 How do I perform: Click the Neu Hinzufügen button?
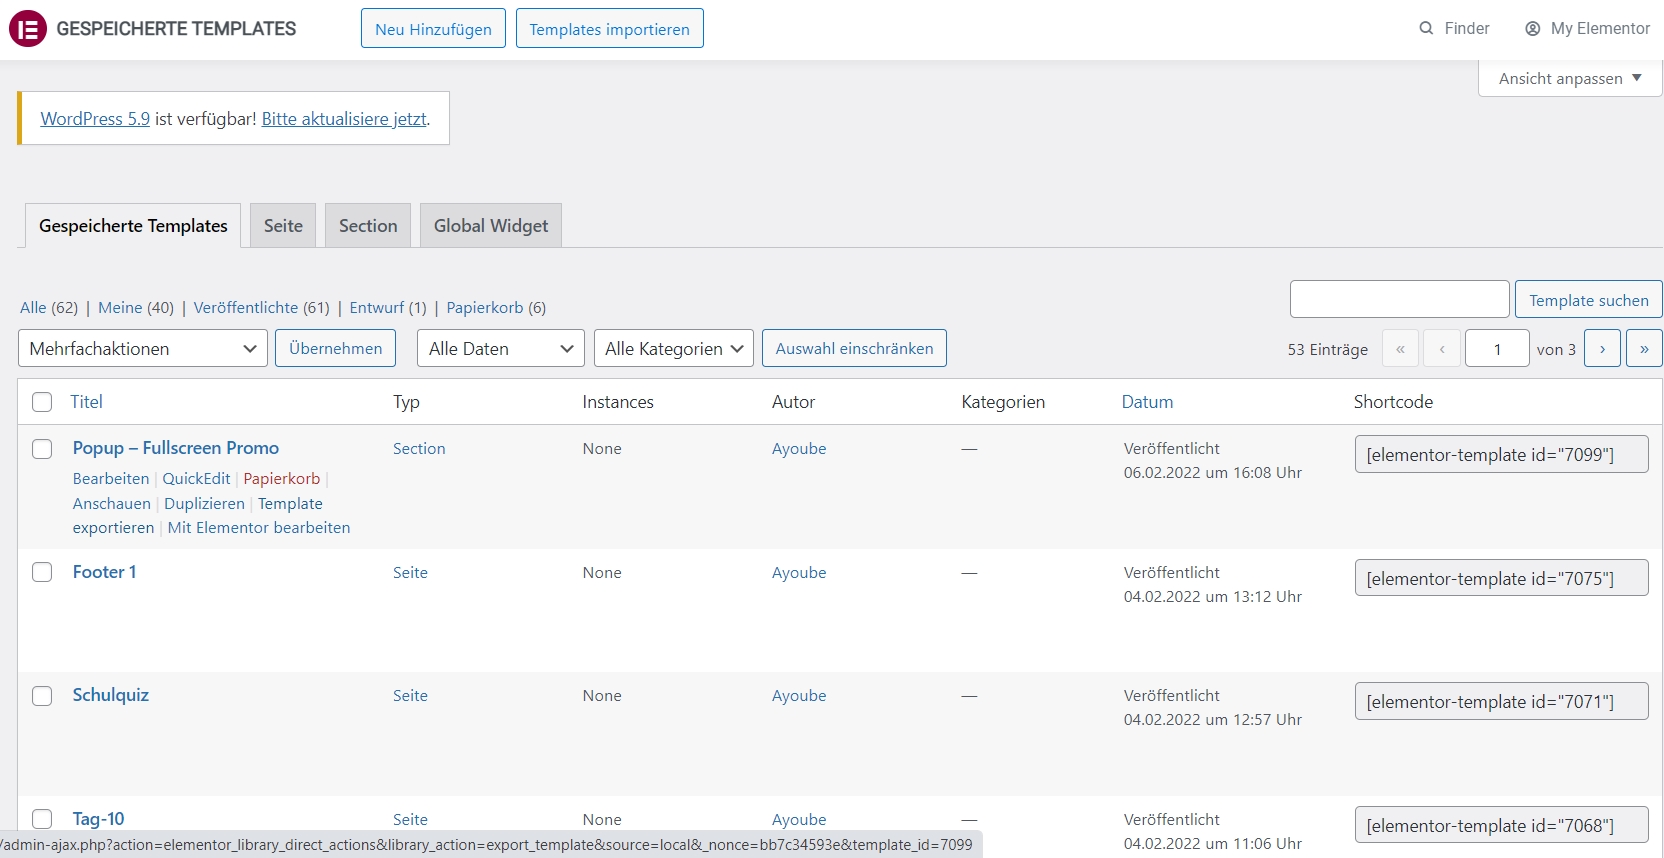click(x=433, y=28)
